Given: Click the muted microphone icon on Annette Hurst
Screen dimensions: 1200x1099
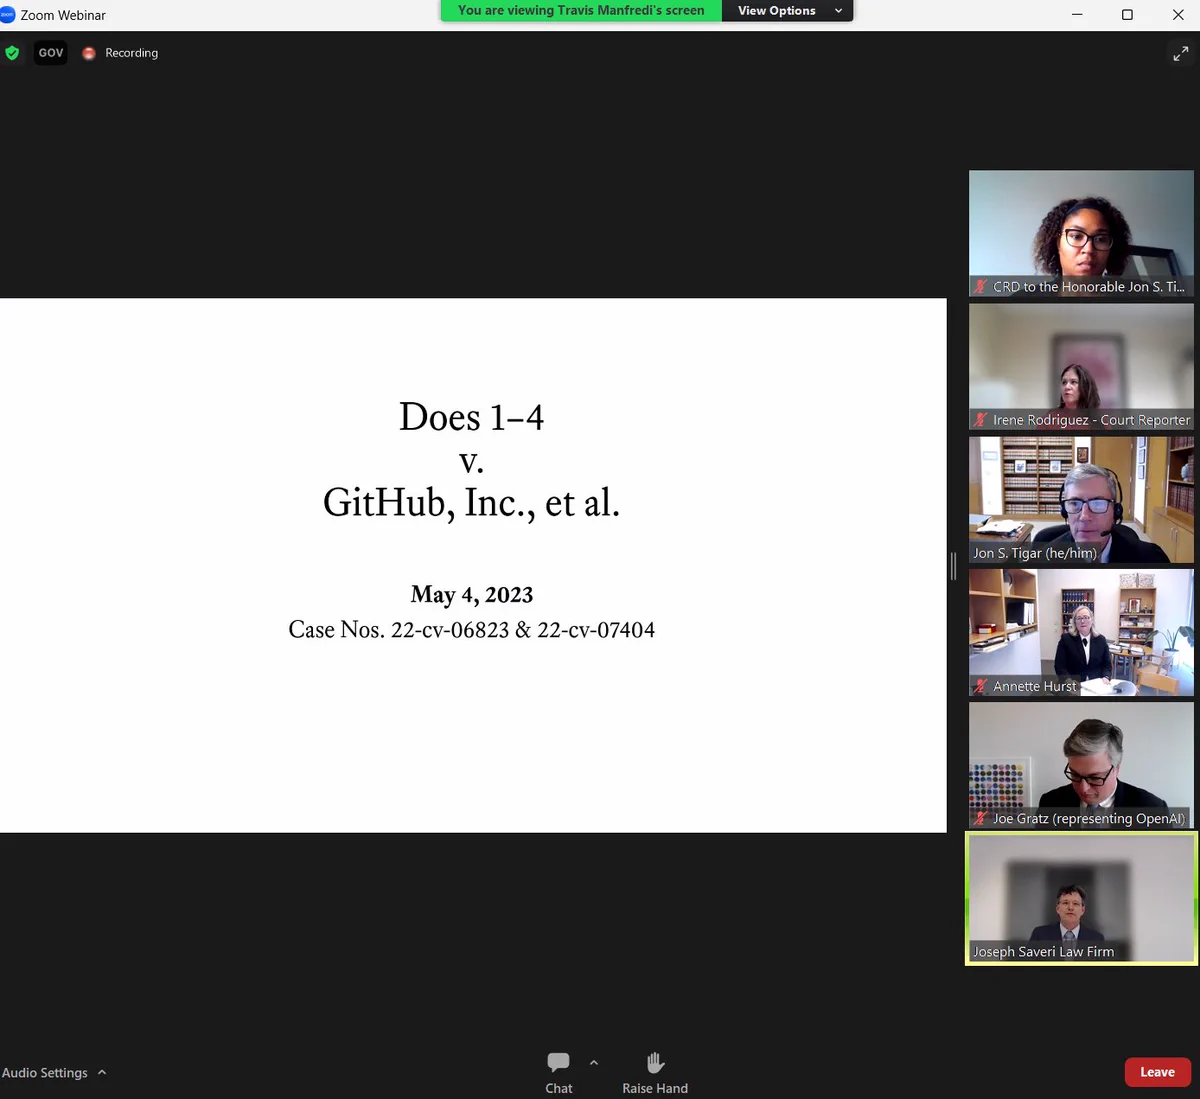Looking at the screenshot, I should 981,686.
